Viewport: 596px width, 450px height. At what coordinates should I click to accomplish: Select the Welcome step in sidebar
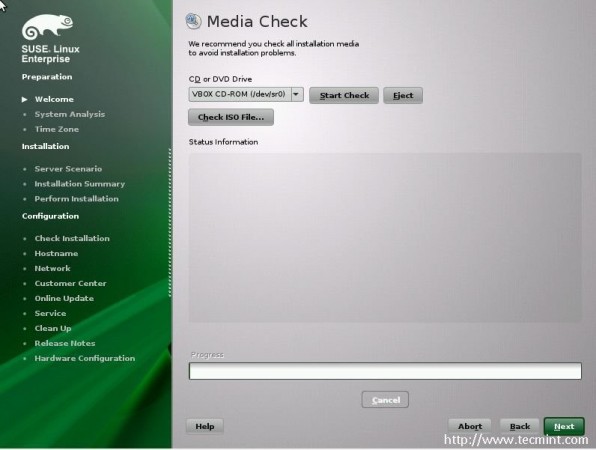pos(54,99)
